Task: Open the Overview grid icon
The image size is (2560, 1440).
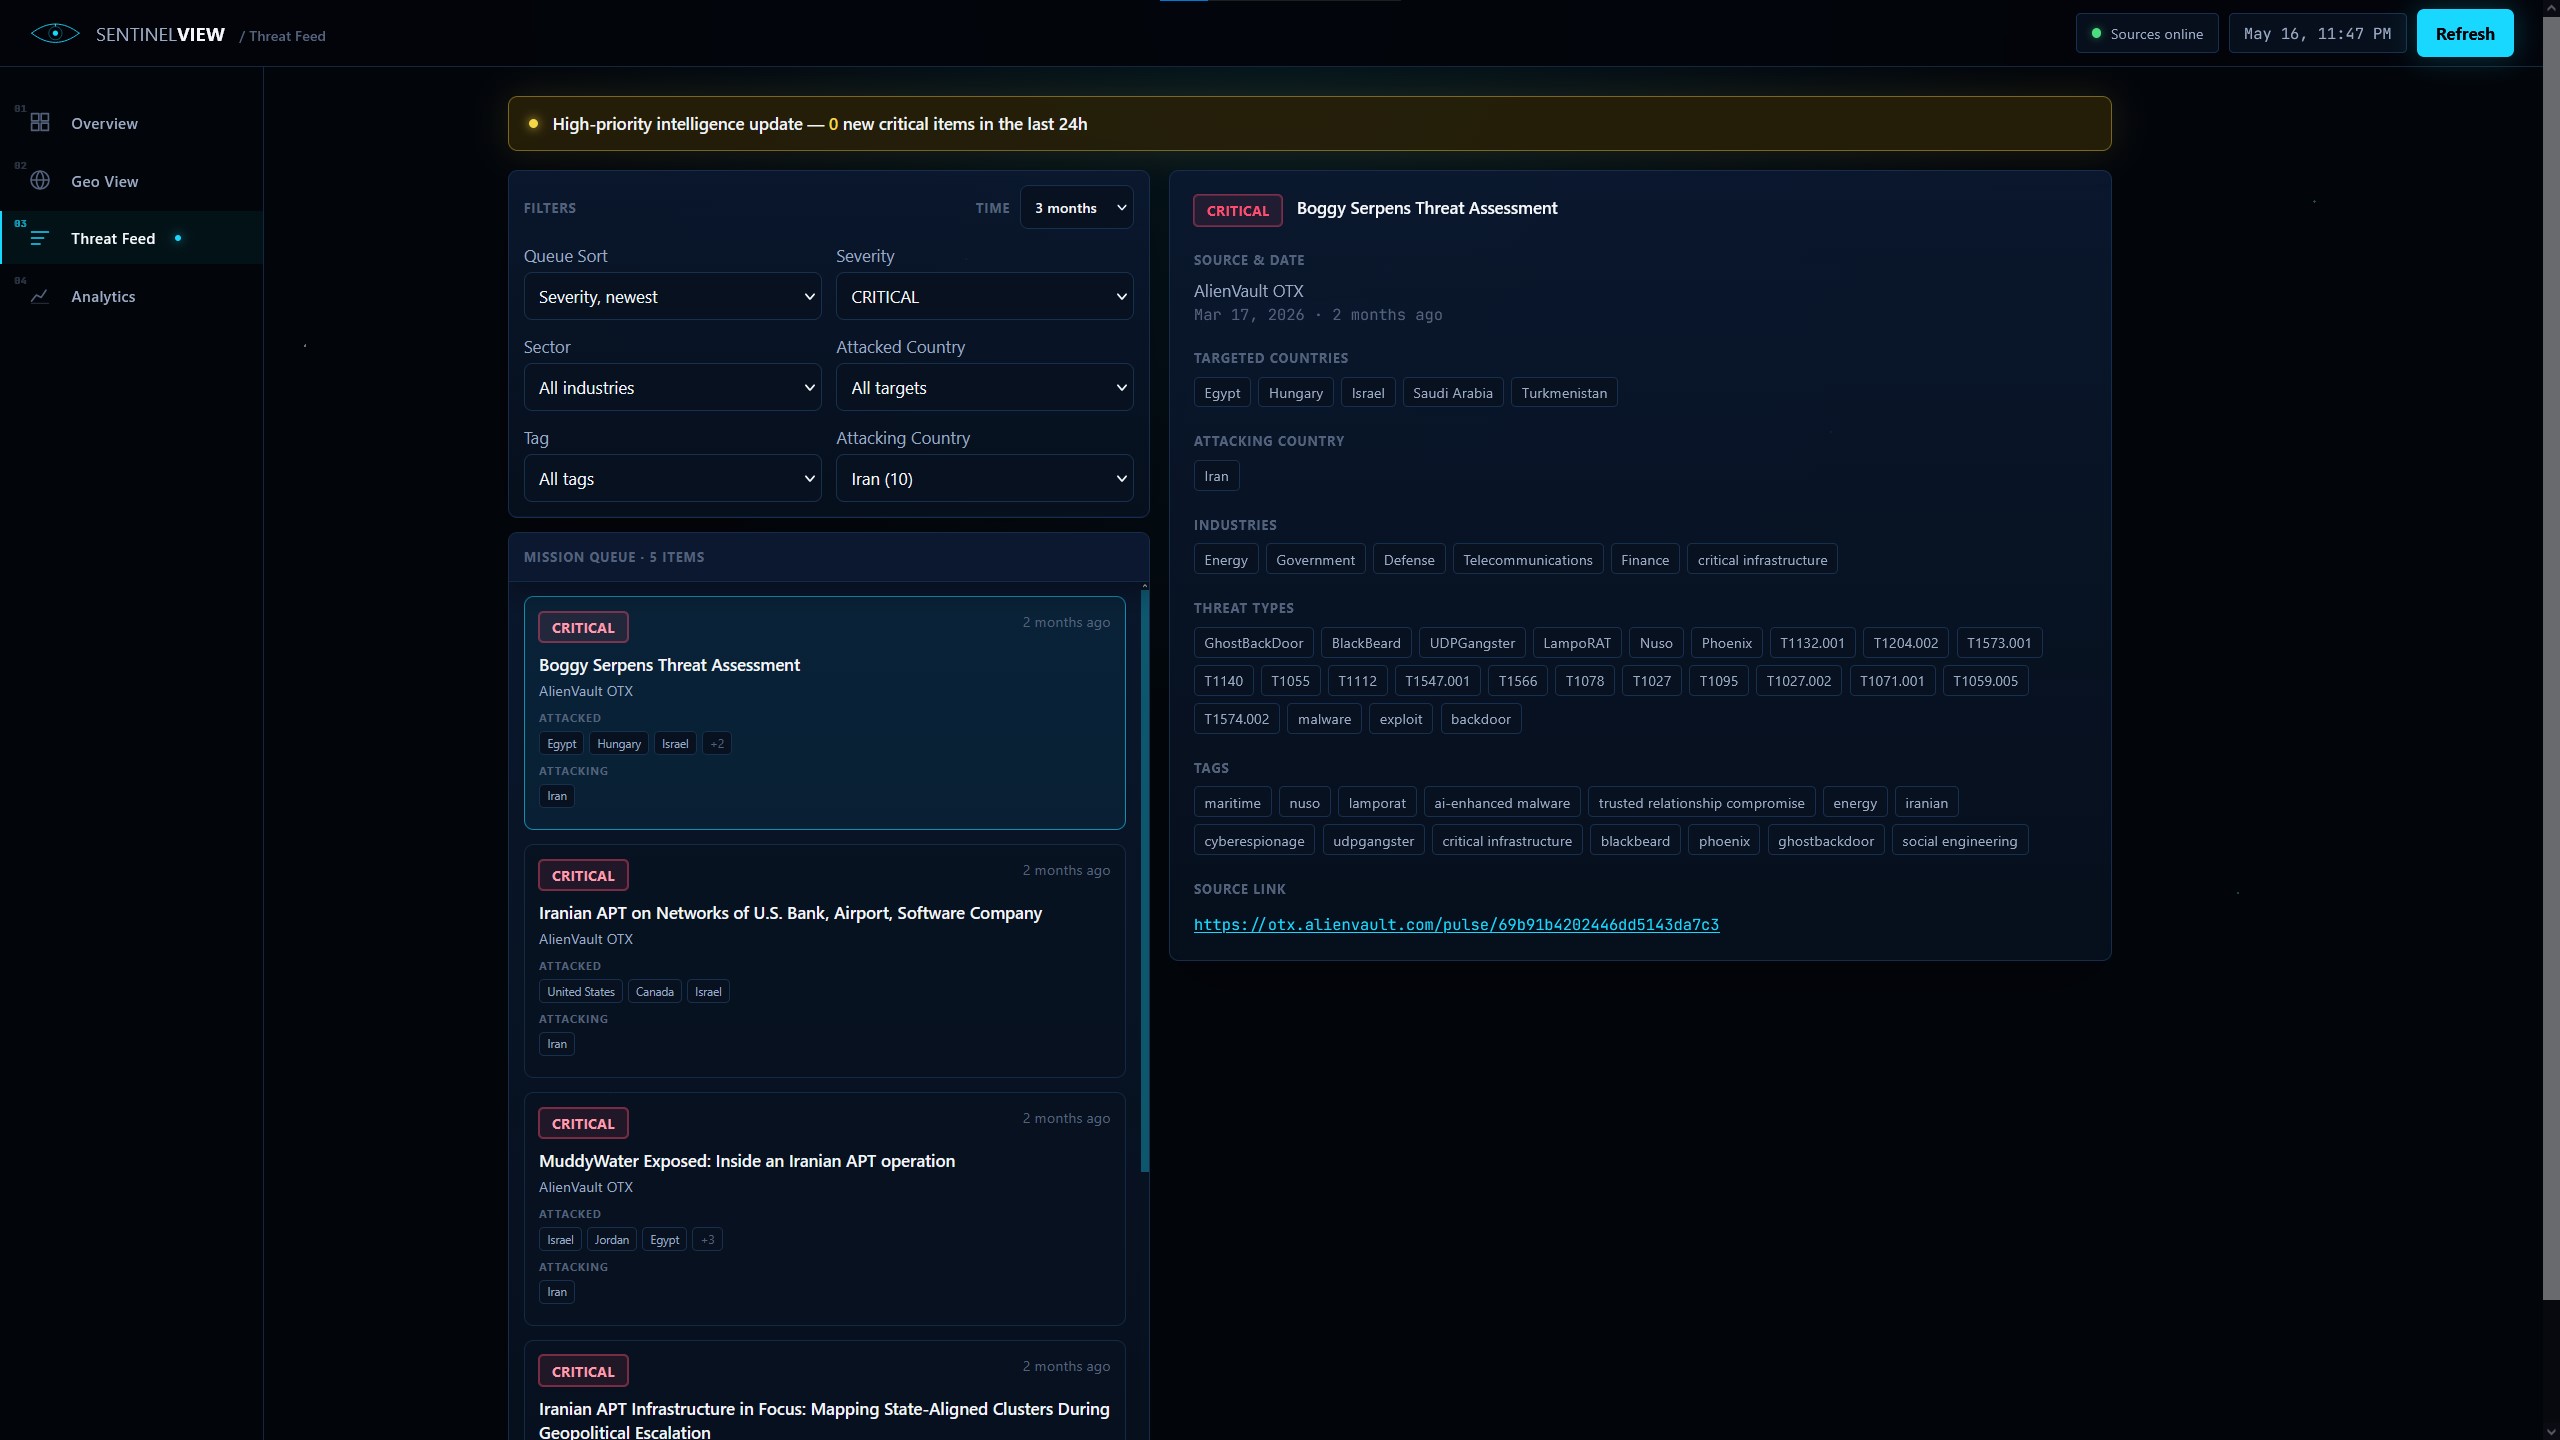Action: click(x=40, y=122)
